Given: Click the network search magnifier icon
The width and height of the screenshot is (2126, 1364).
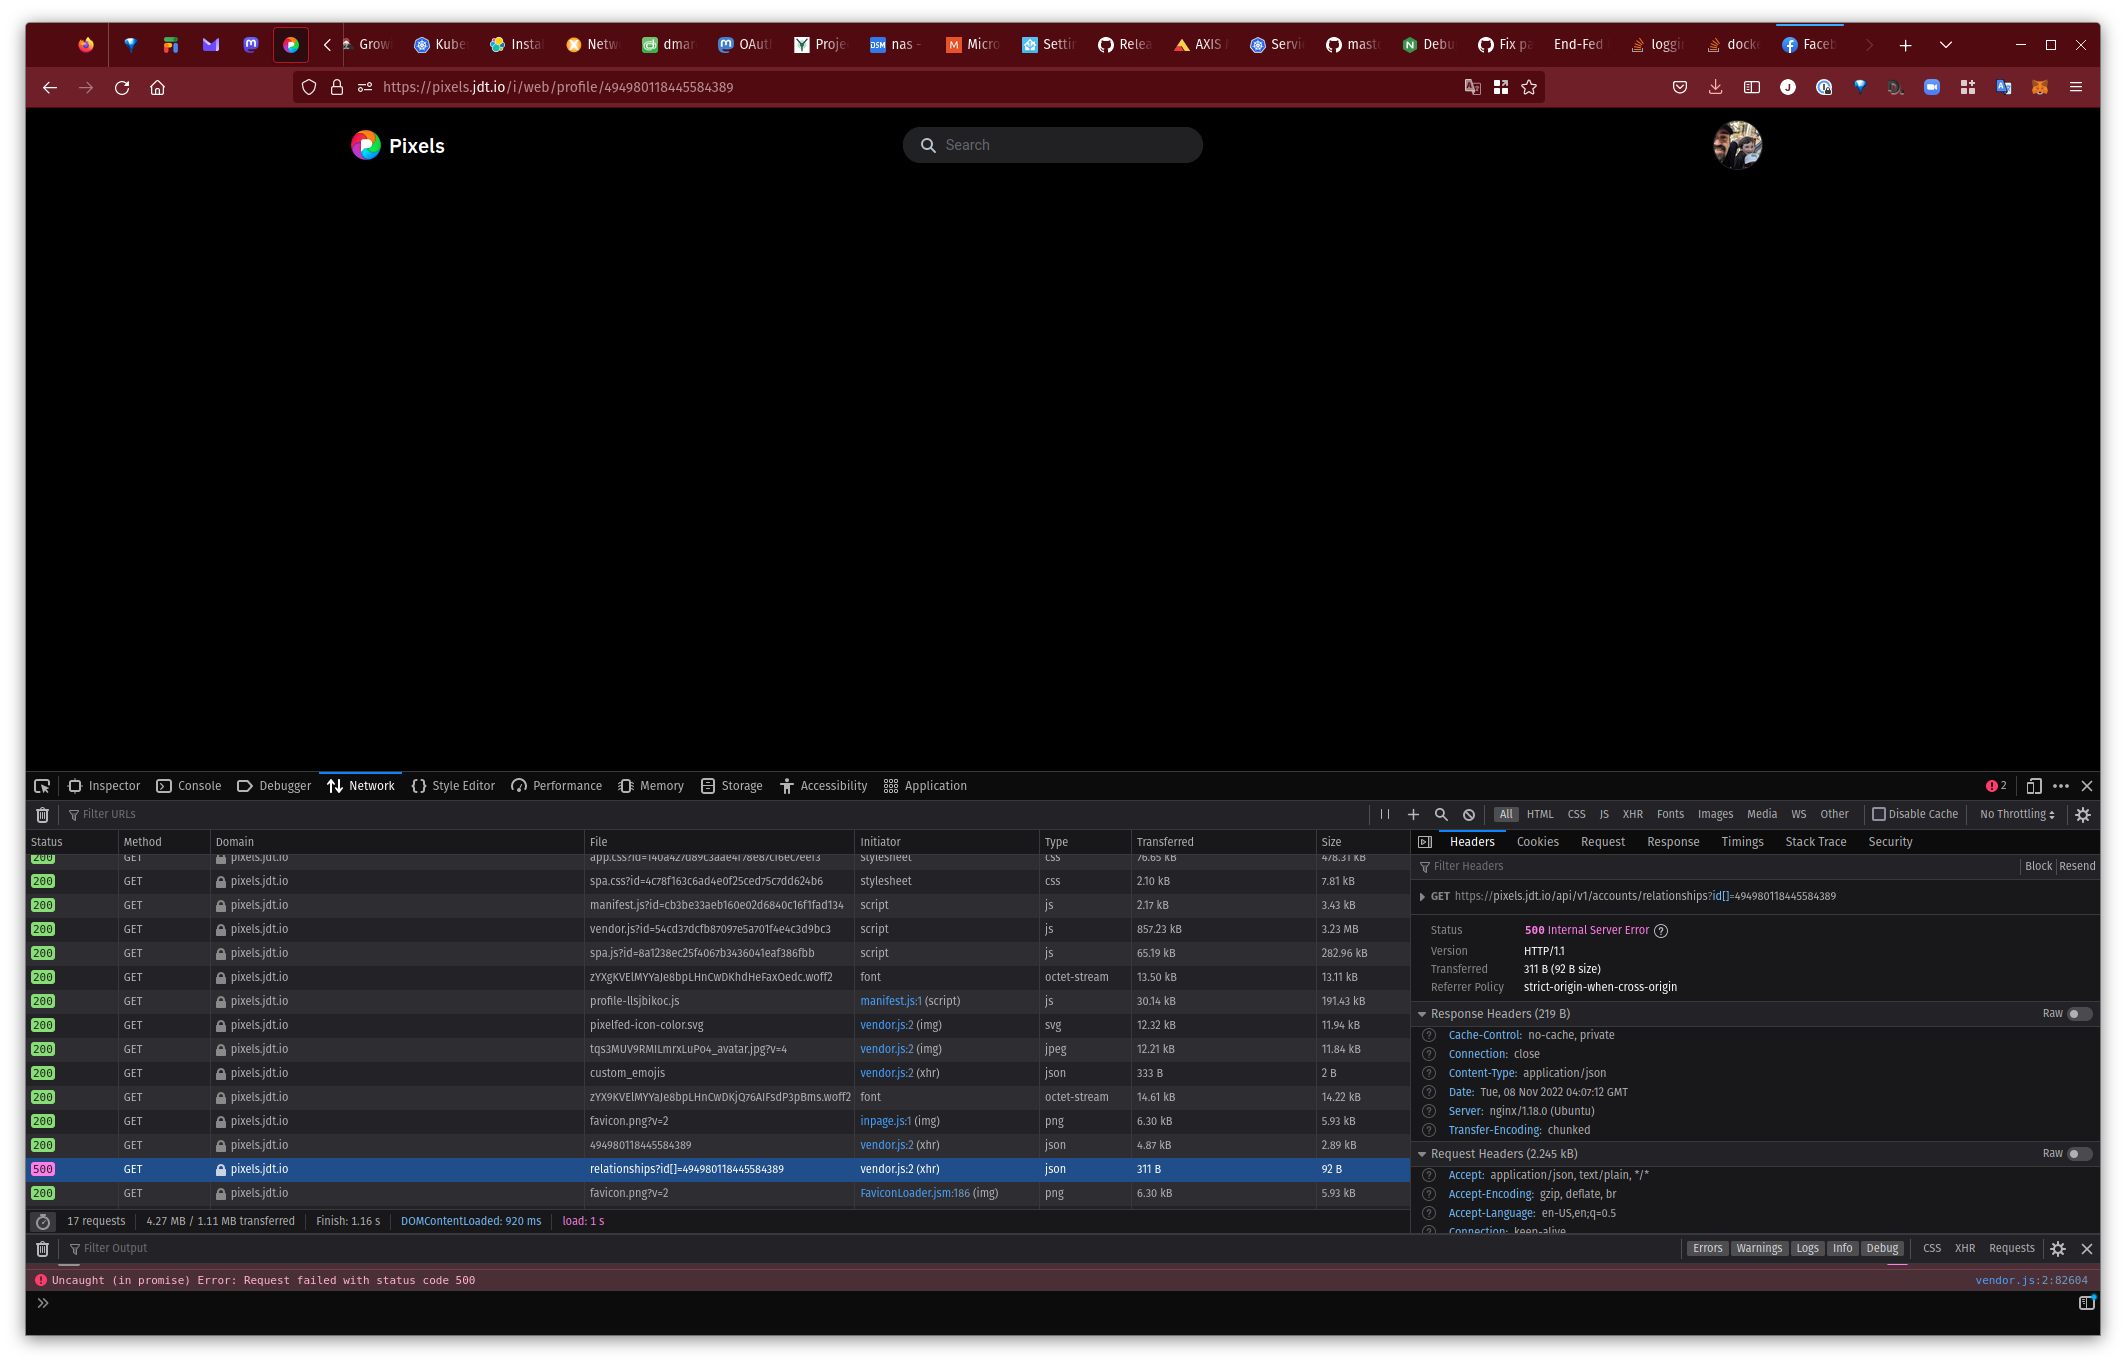Looking at the screenshot, I should (x=1441, y=815).
